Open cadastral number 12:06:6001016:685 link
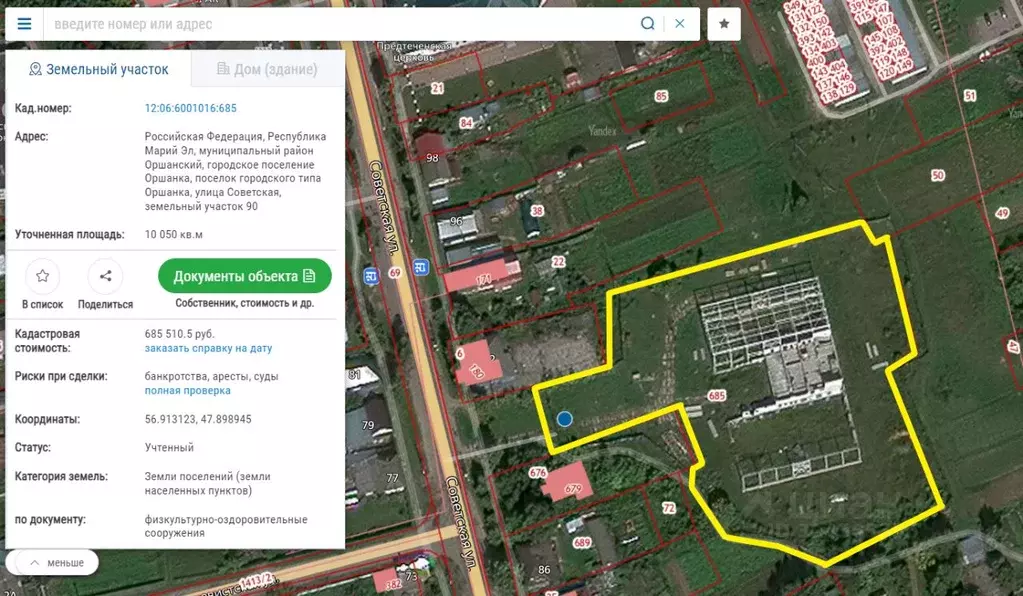 [191, 108]
